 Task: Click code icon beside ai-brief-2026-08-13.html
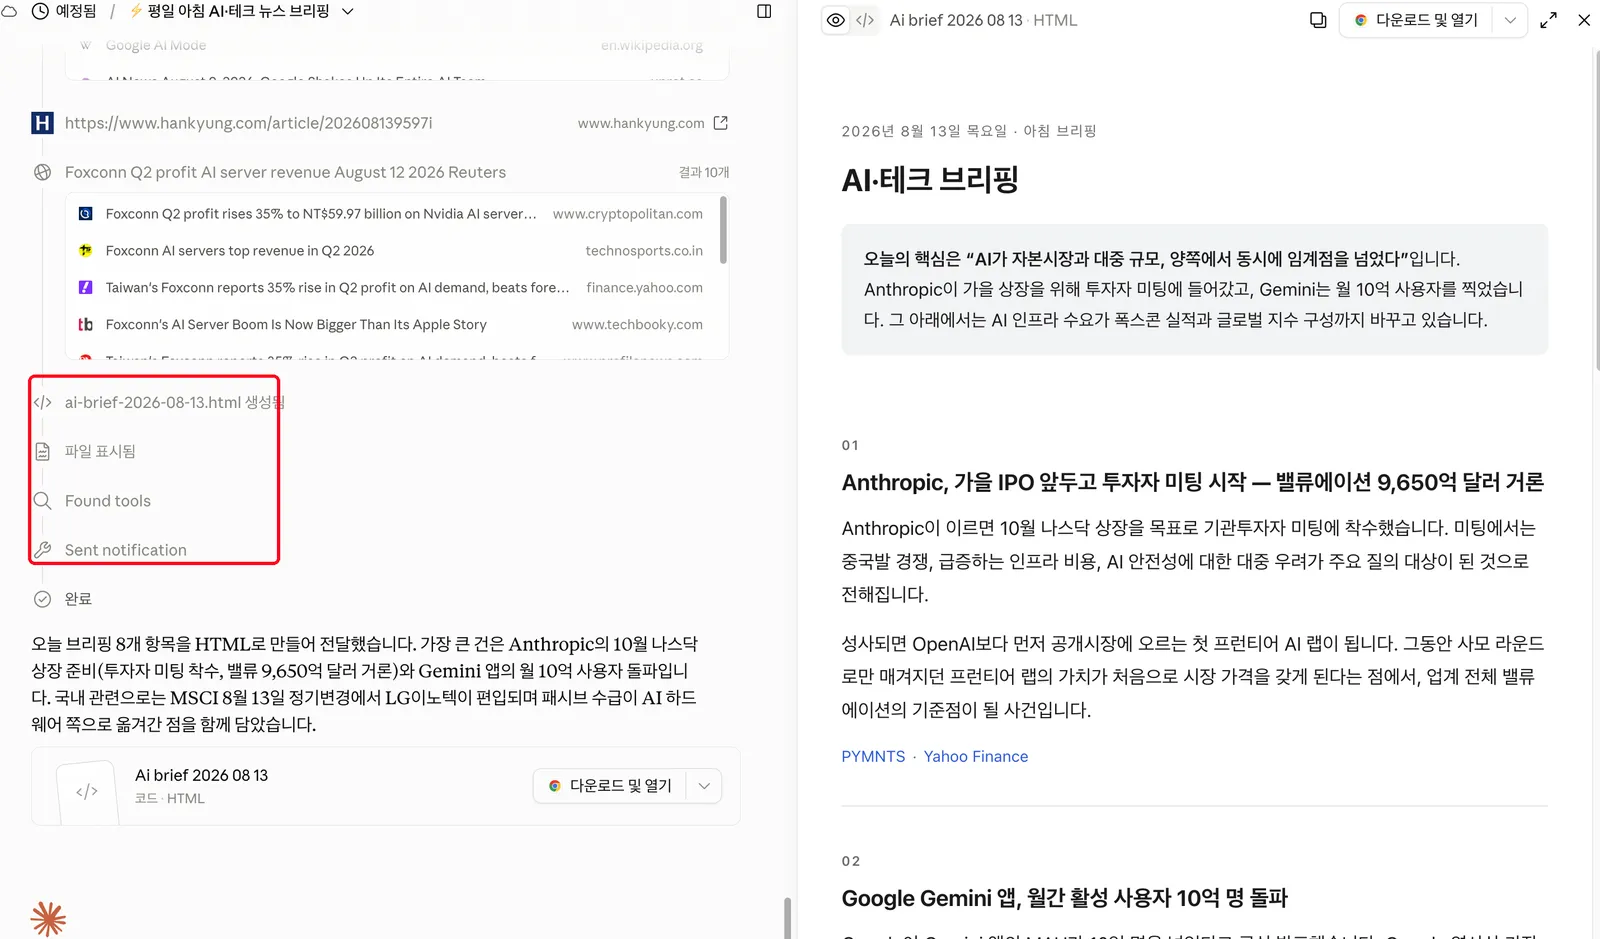tap(42, 403)
